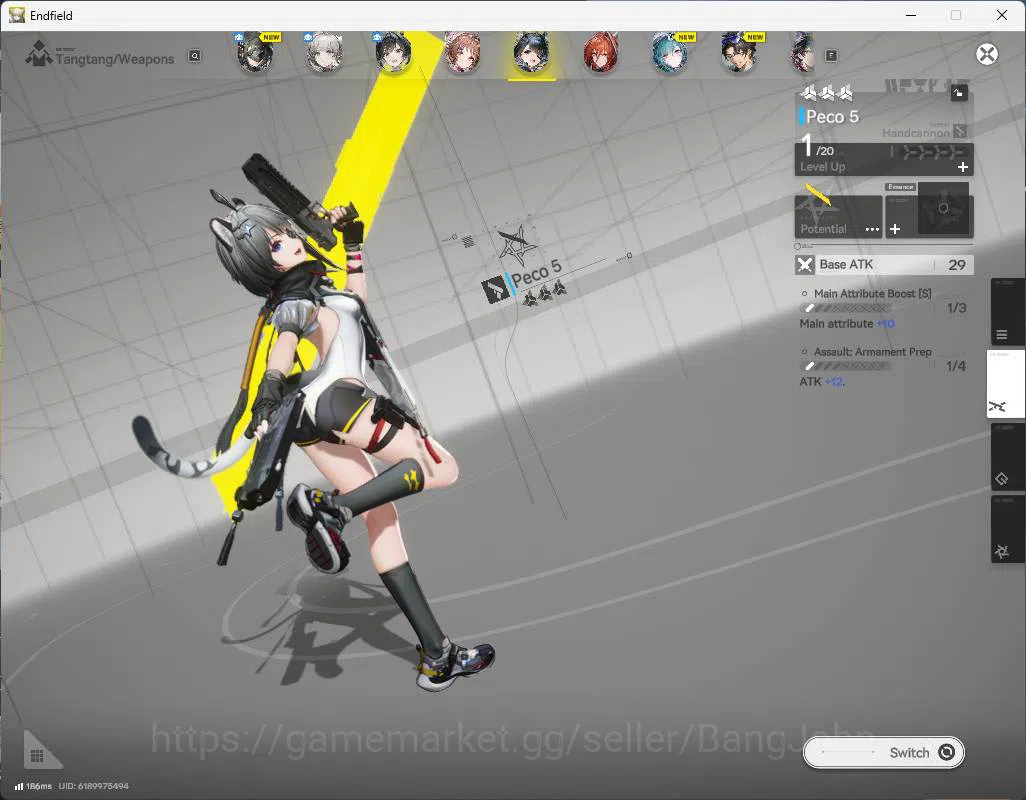Select the dark-haired male operator portrait marked NEW
This screenshot has height=800, width=1026.
click(739, 52)
